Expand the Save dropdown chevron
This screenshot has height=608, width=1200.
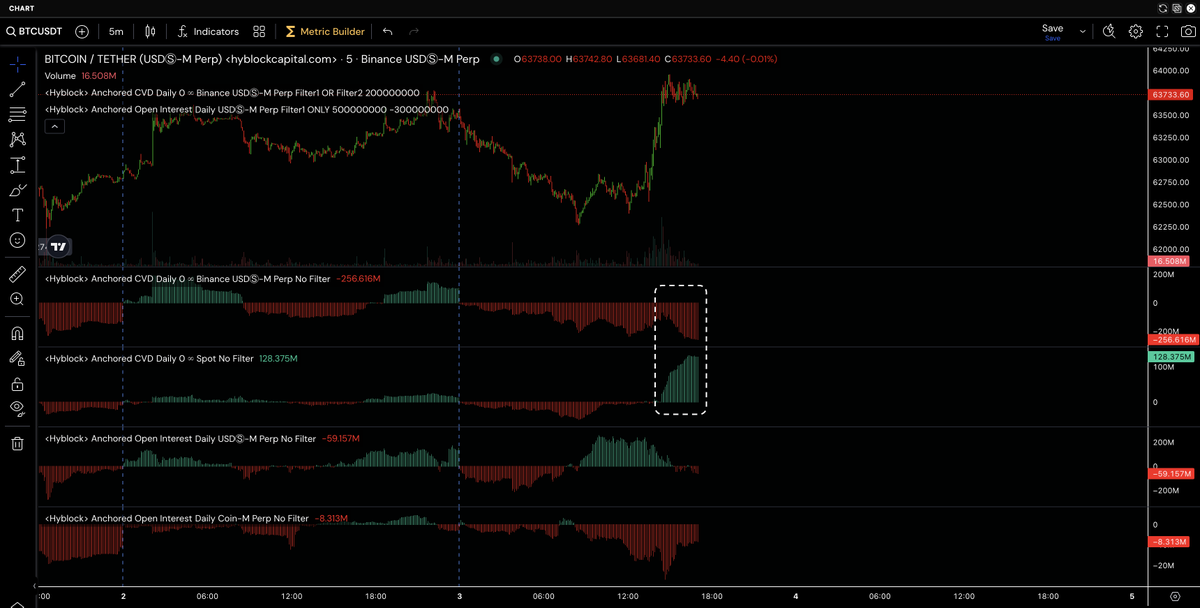point(1083,32)
